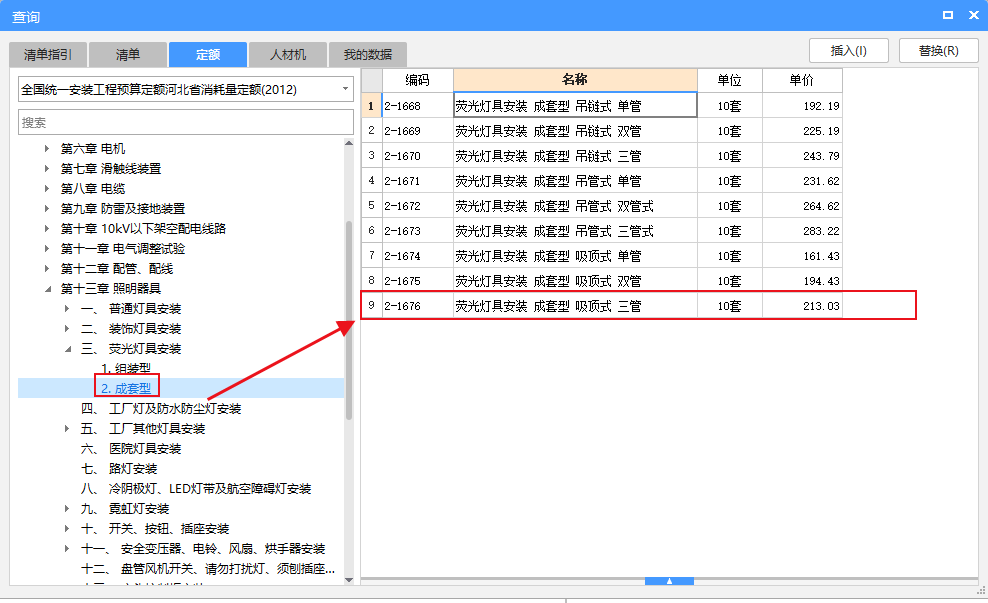Click the price 192.19 cell
Screen dimensions: 988x603
802,106
